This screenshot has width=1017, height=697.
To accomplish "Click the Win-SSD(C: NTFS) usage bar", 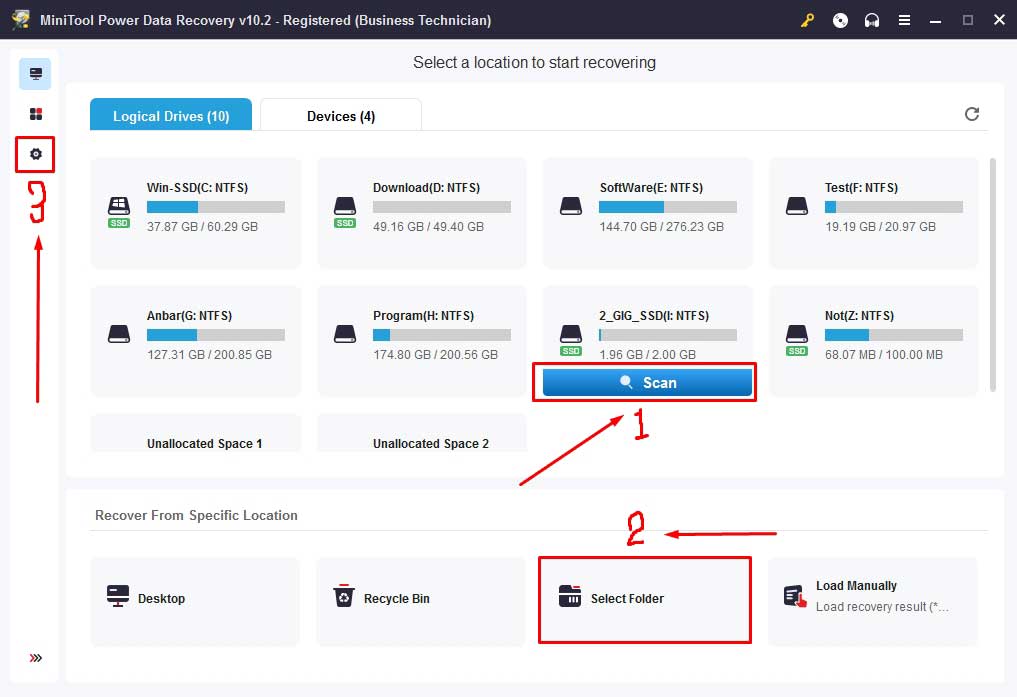I will (216, 207).
